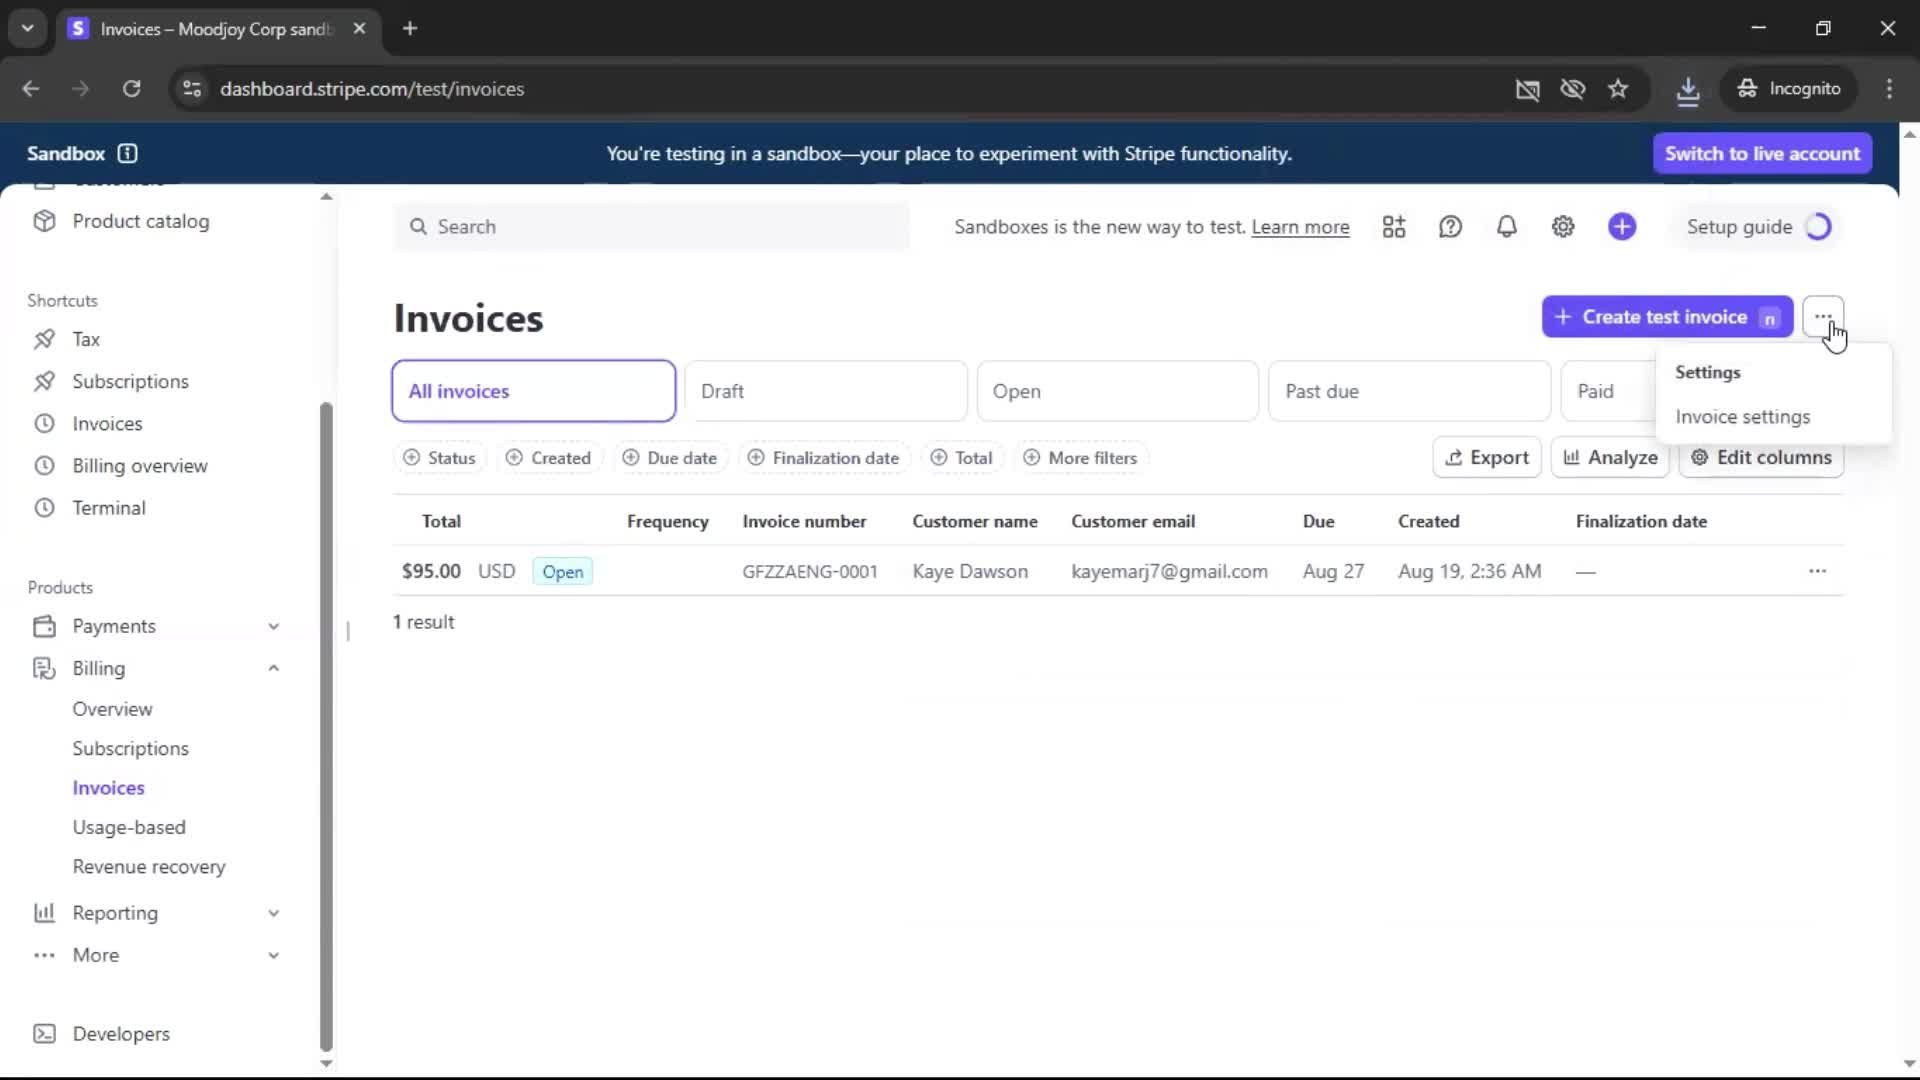Select the Draft tab
The height and width of the screenshot is (1080, 1920).
pyautogui.click(x=826, y=391)
